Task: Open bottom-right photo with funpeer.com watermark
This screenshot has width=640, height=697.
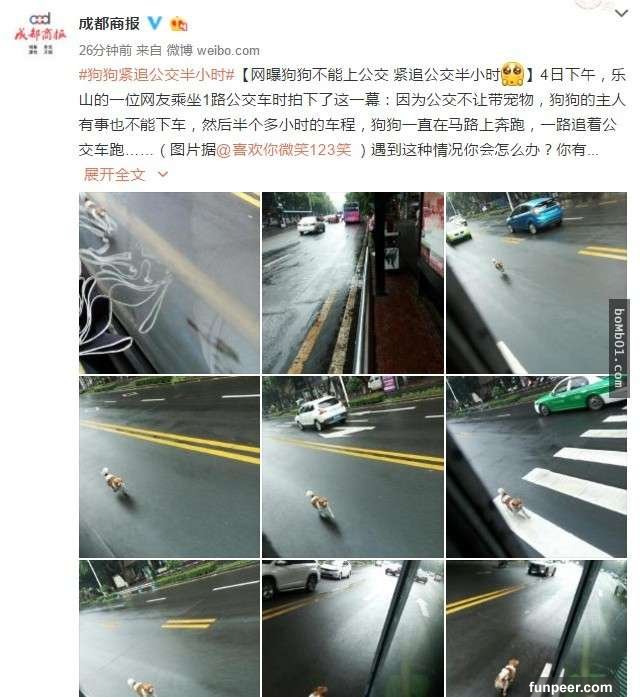Action: pyautogui.click(x=536, y=629)
